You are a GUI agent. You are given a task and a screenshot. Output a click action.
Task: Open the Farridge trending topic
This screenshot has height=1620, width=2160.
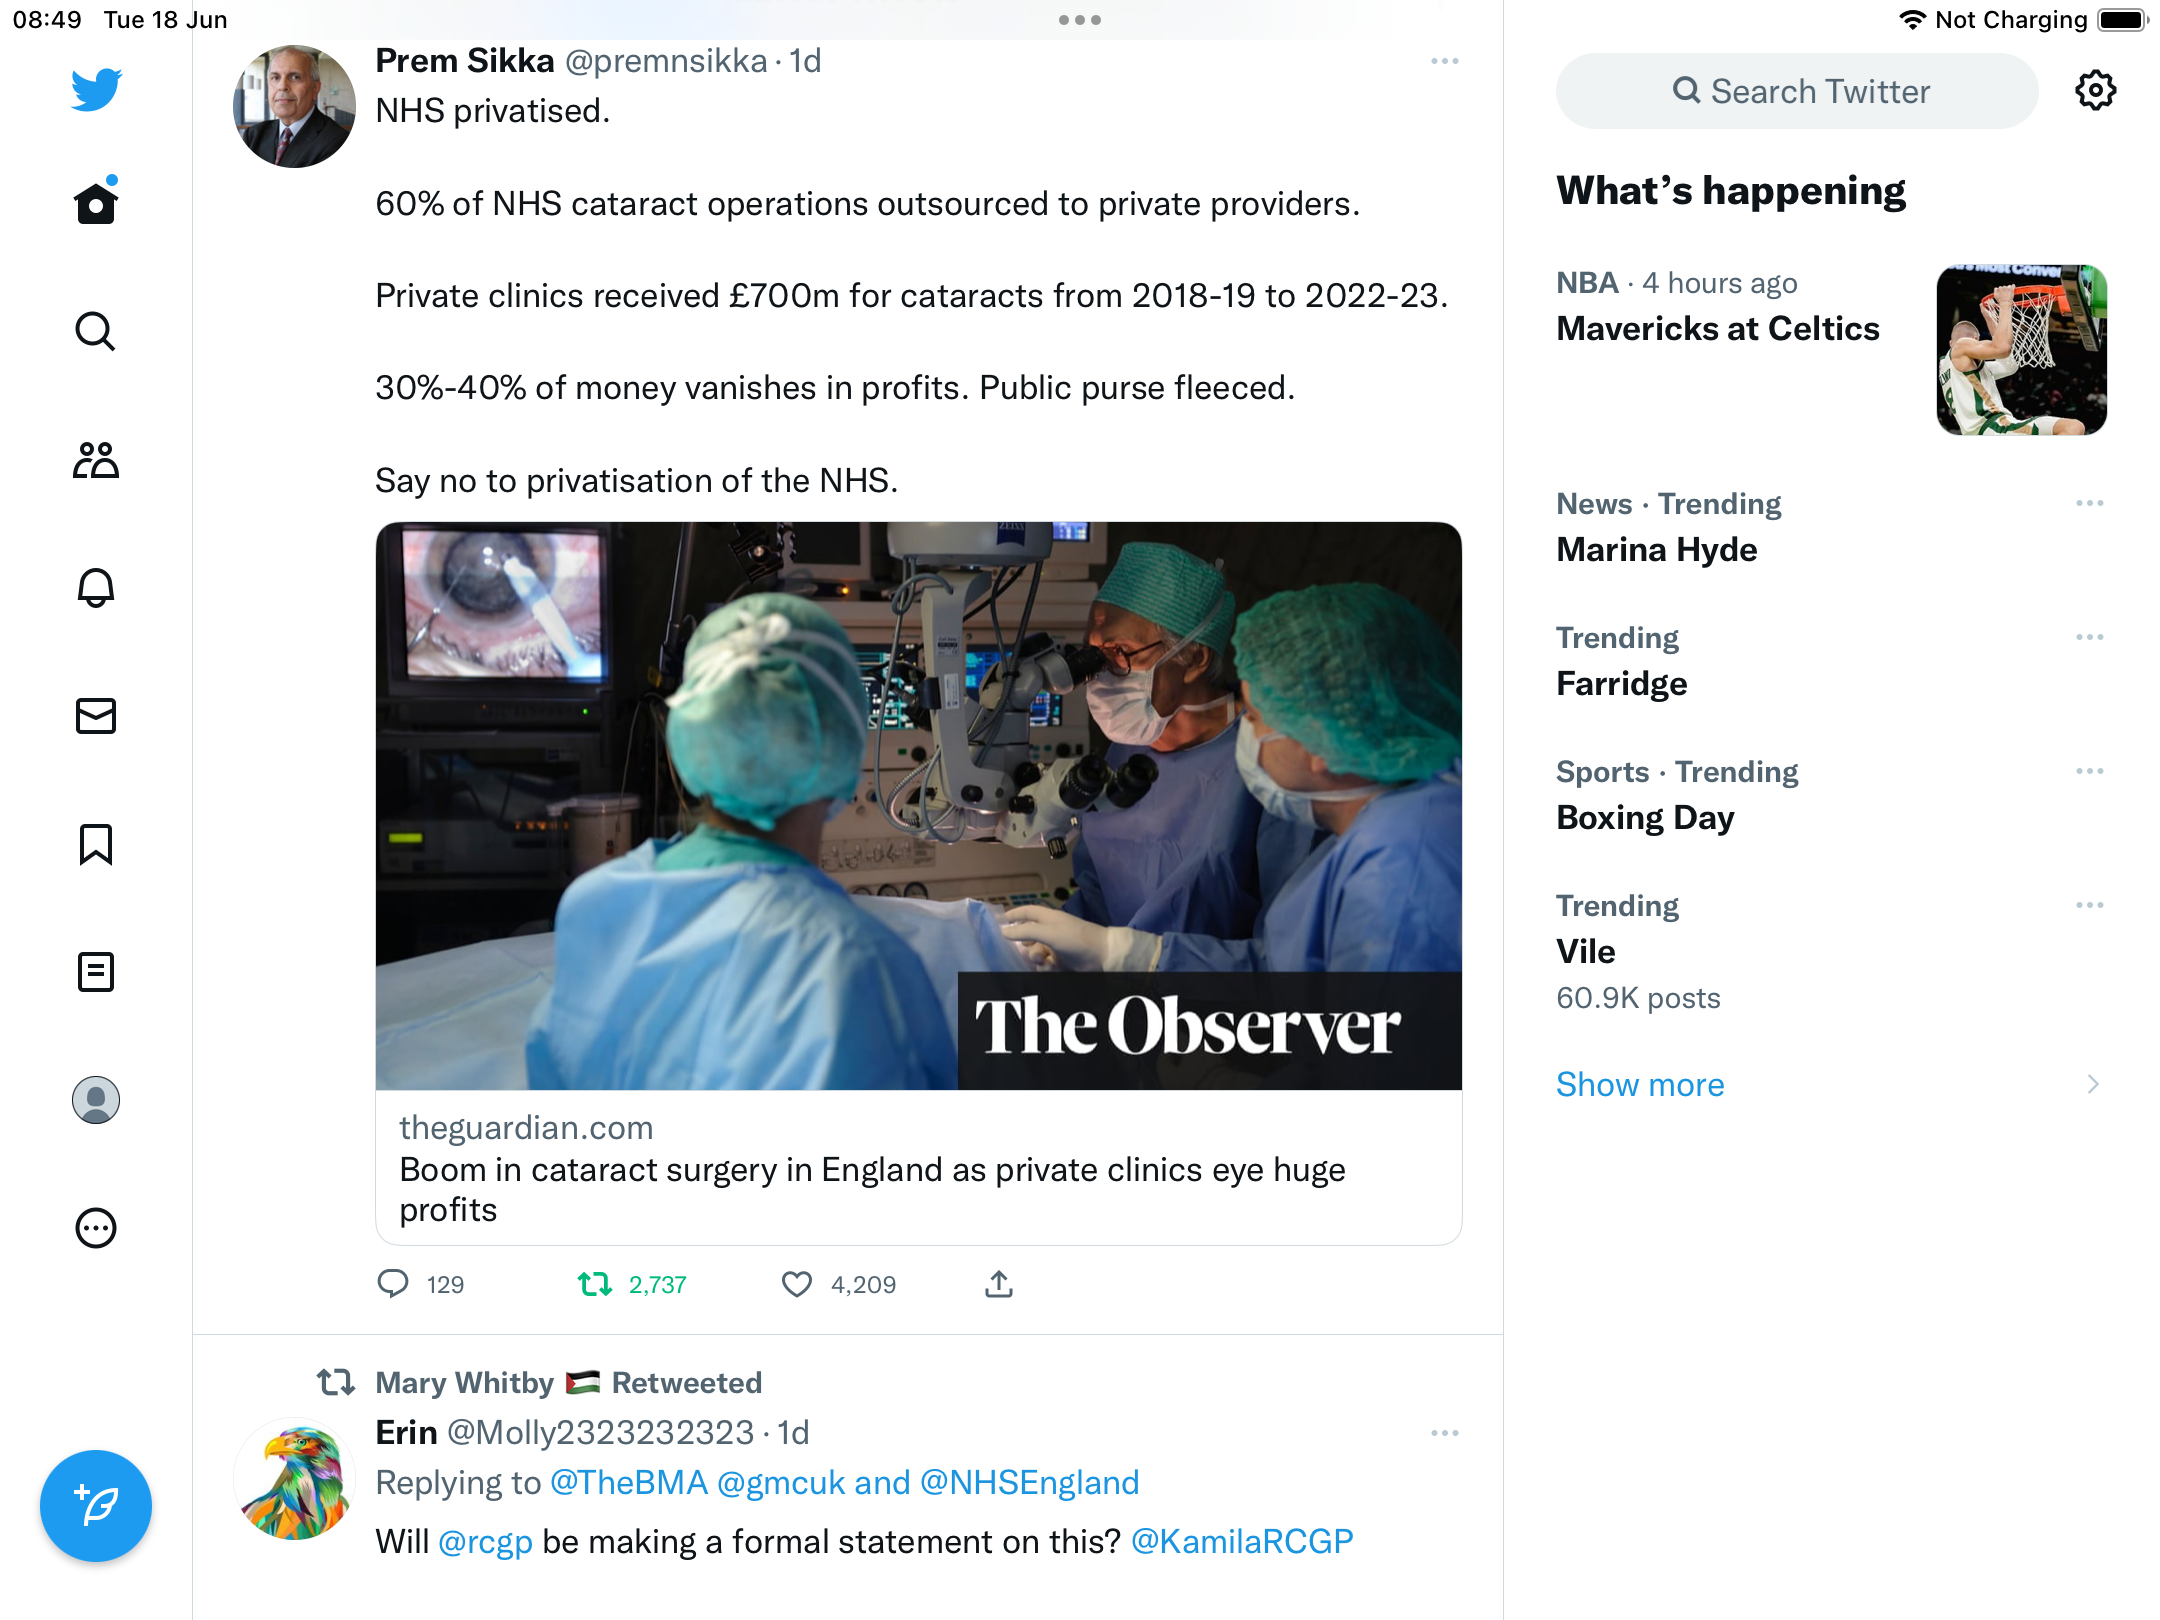pyautogui.click(x=1622, y=684)
